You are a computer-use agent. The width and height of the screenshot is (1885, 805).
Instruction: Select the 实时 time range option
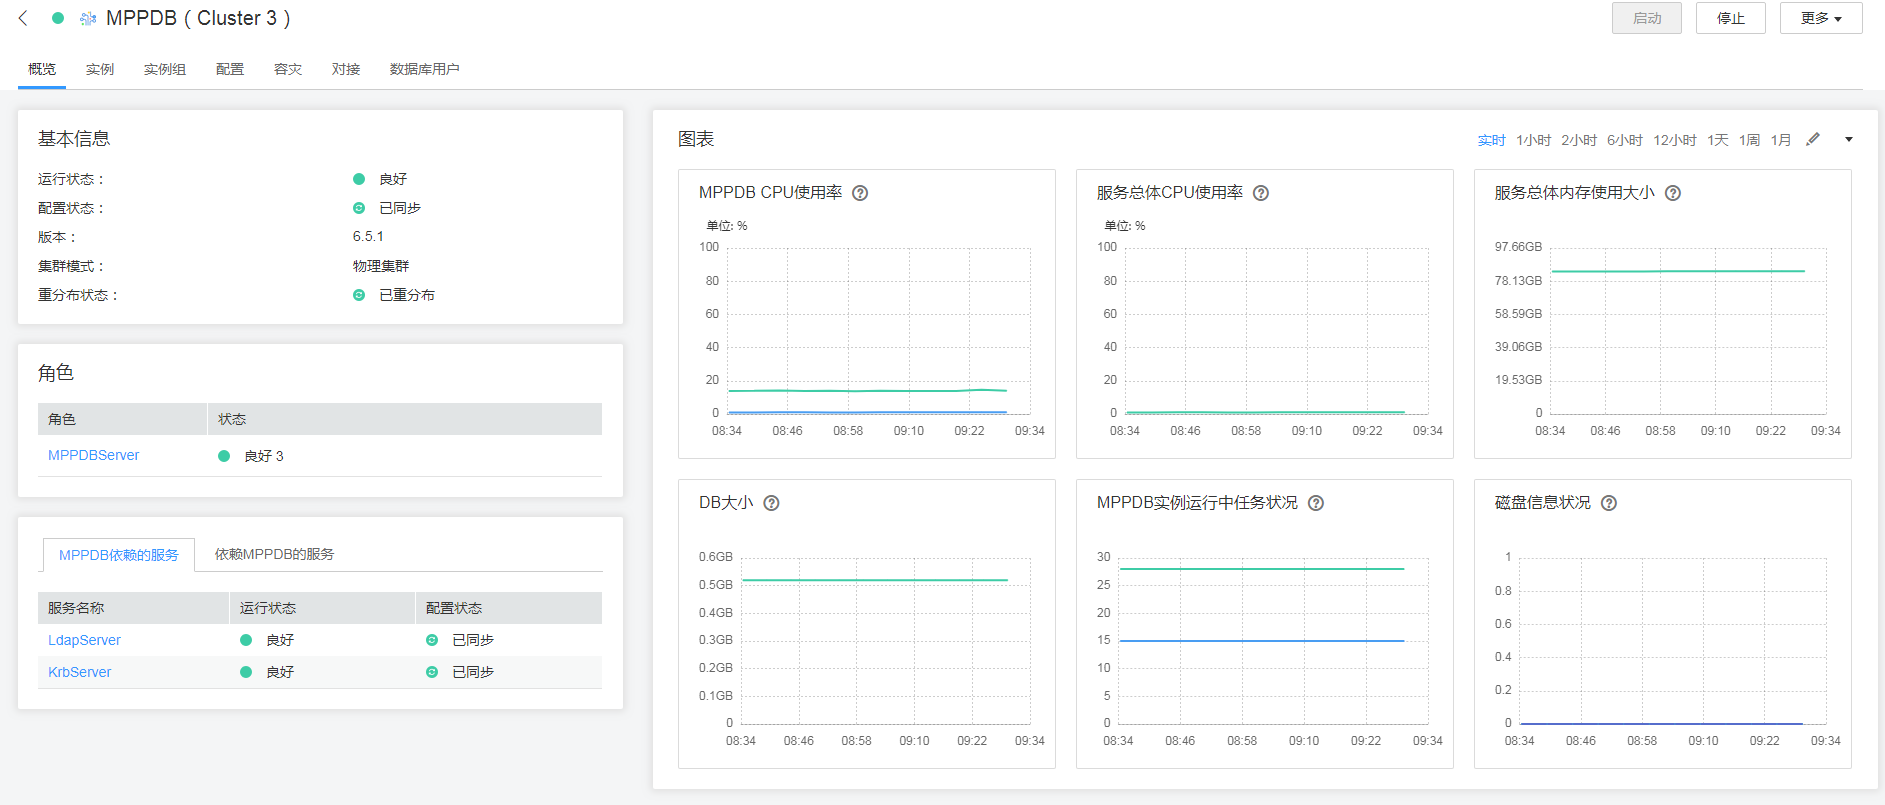pyautogui.click(x=1491, y=140)
